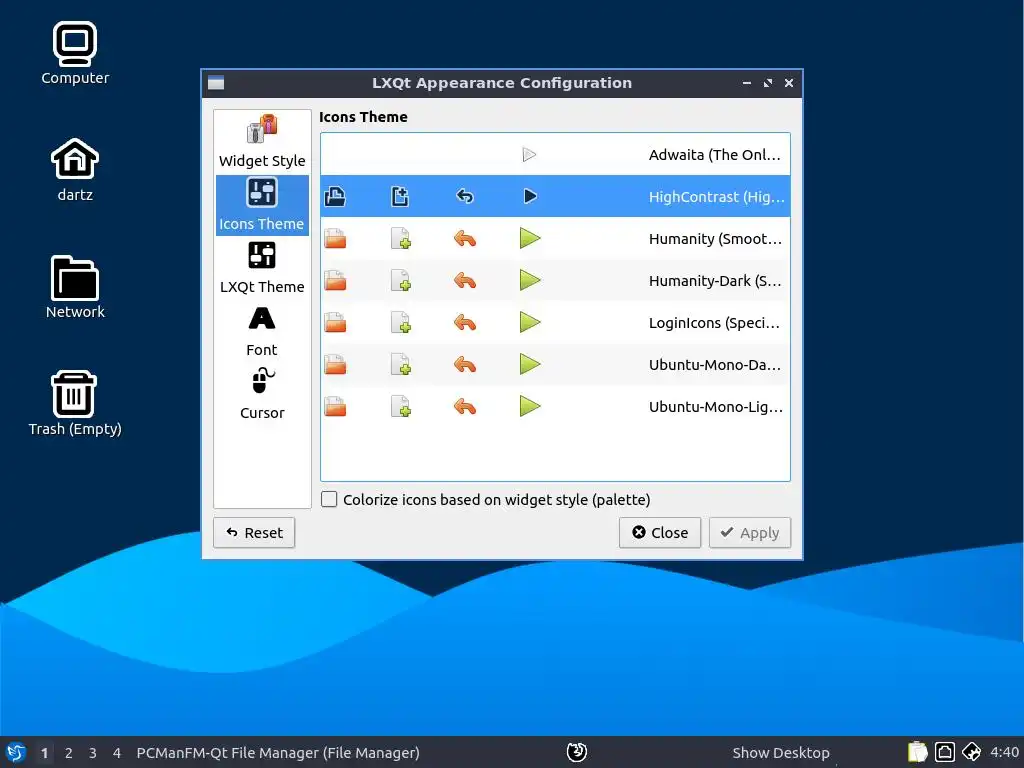Click the HighContrast theme name

(x=716, y=197)
